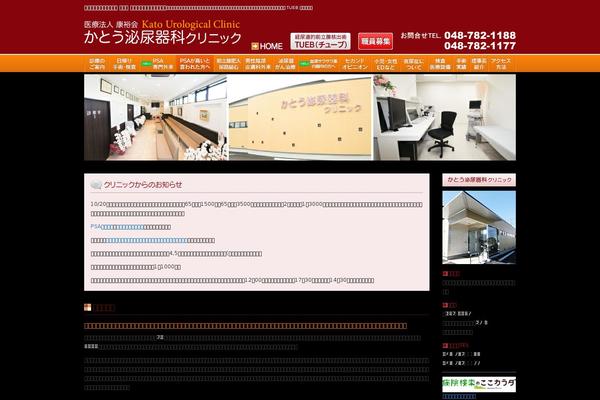Click the red 職員募集 recruitment button
Viewport: 600px width, 400px height.
[x=375, y=41]
